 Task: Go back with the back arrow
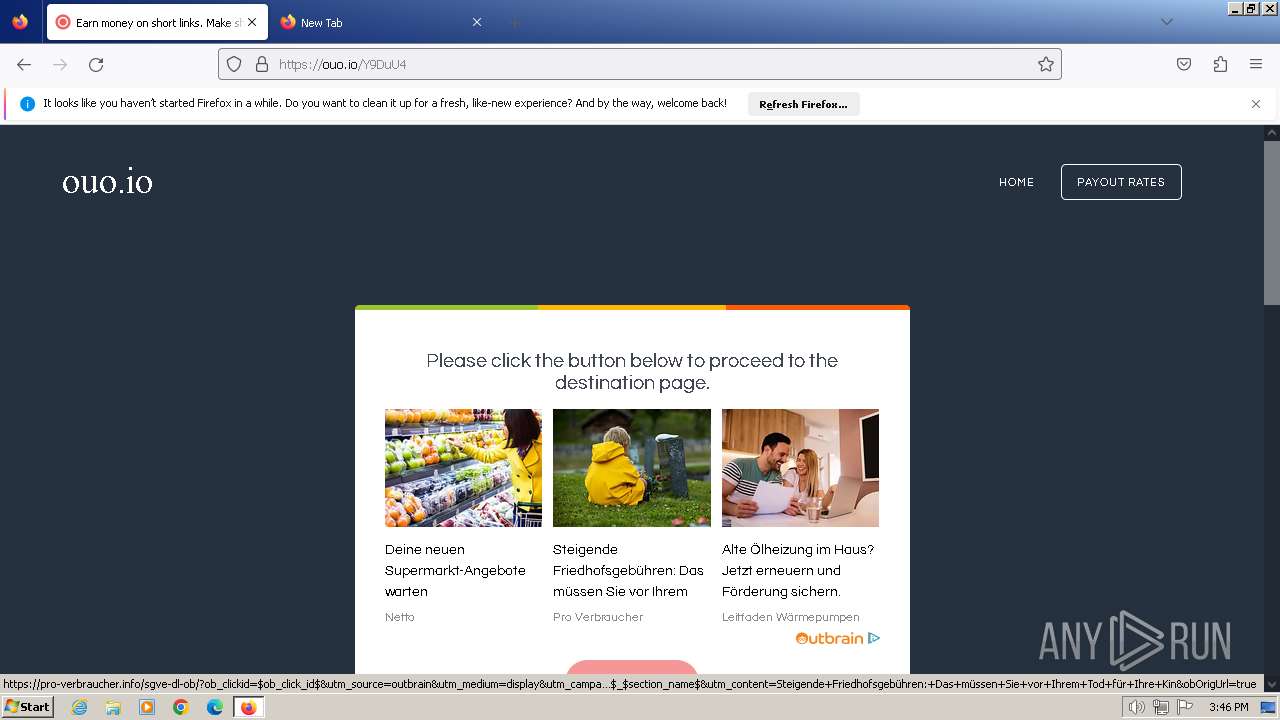coord(24,64)
